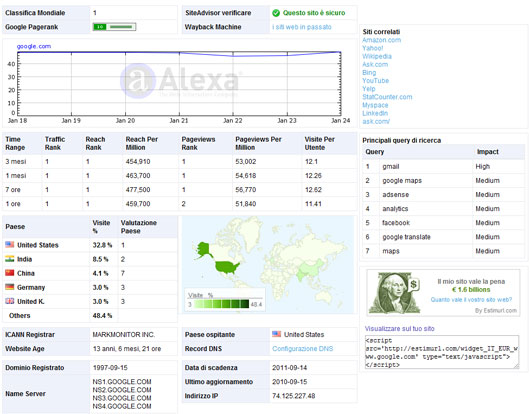Click the United K. flag icon
Viewport: 530px width, 414px height.
pos(9,301)
